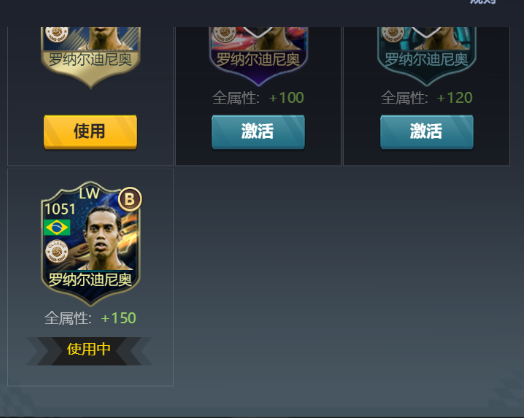Click the white chevron on teal card
524x418 pixels.
point(426,32)
